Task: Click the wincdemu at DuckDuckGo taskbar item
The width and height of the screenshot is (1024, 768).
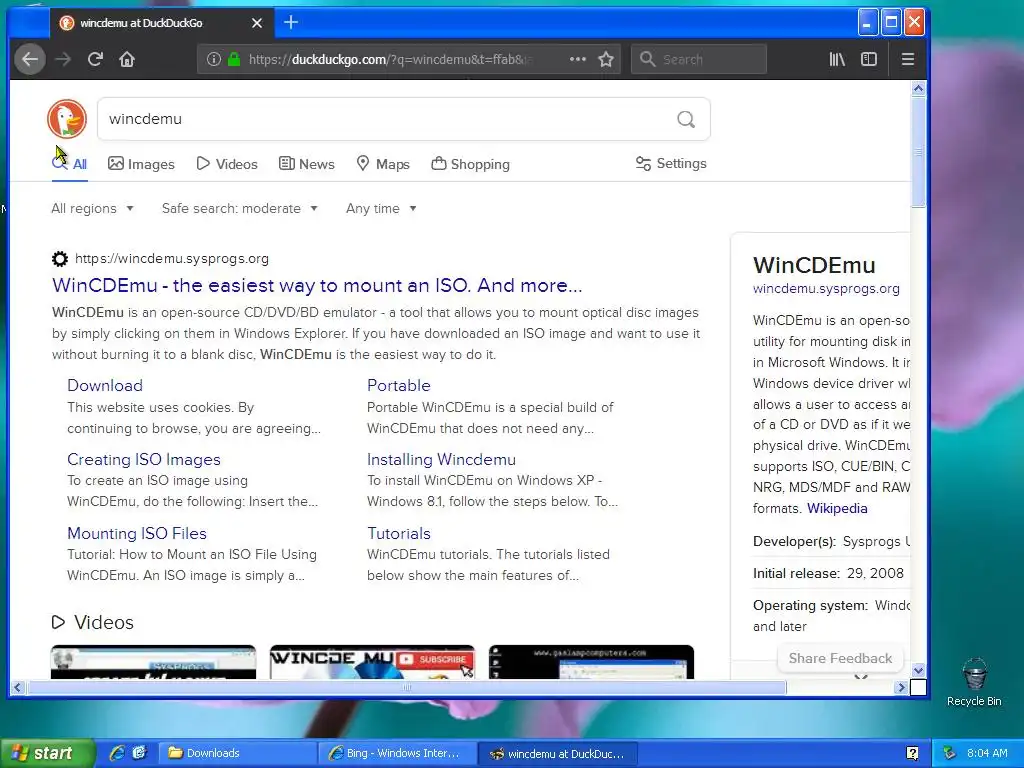Action: click(557, 753)
